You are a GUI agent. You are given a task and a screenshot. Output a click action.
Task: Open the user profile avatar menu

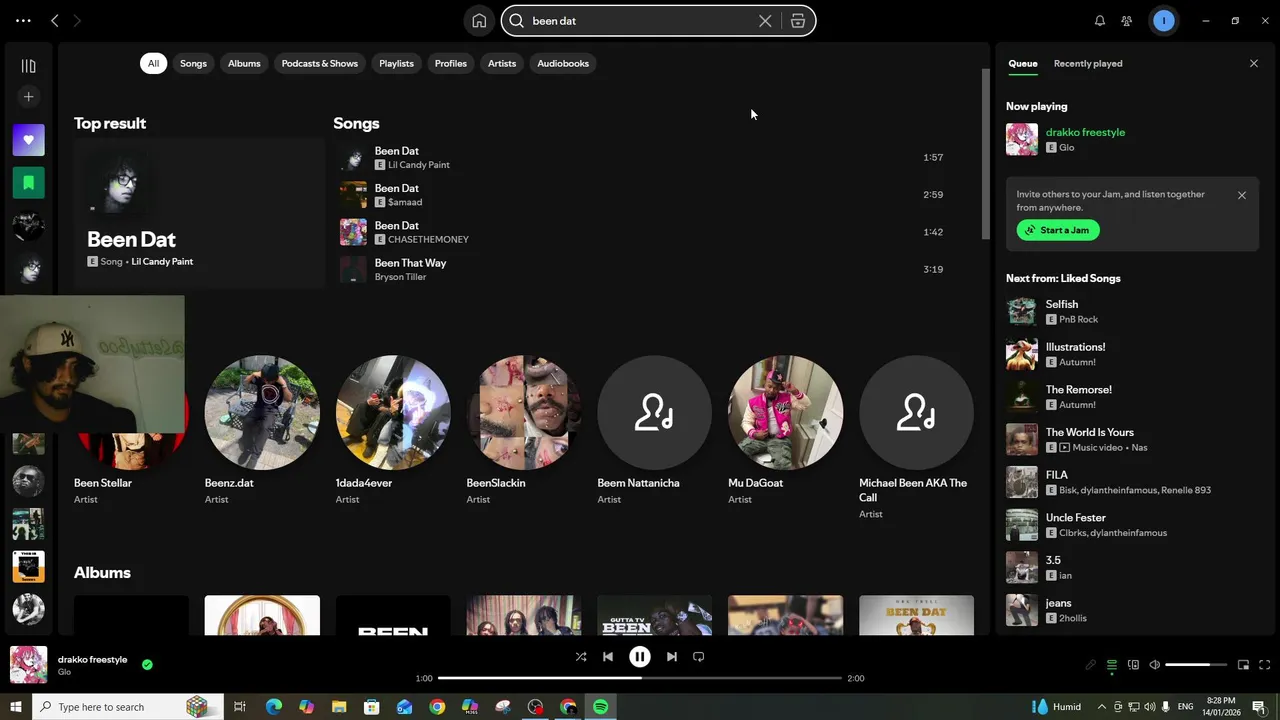tap(1163, 21)
